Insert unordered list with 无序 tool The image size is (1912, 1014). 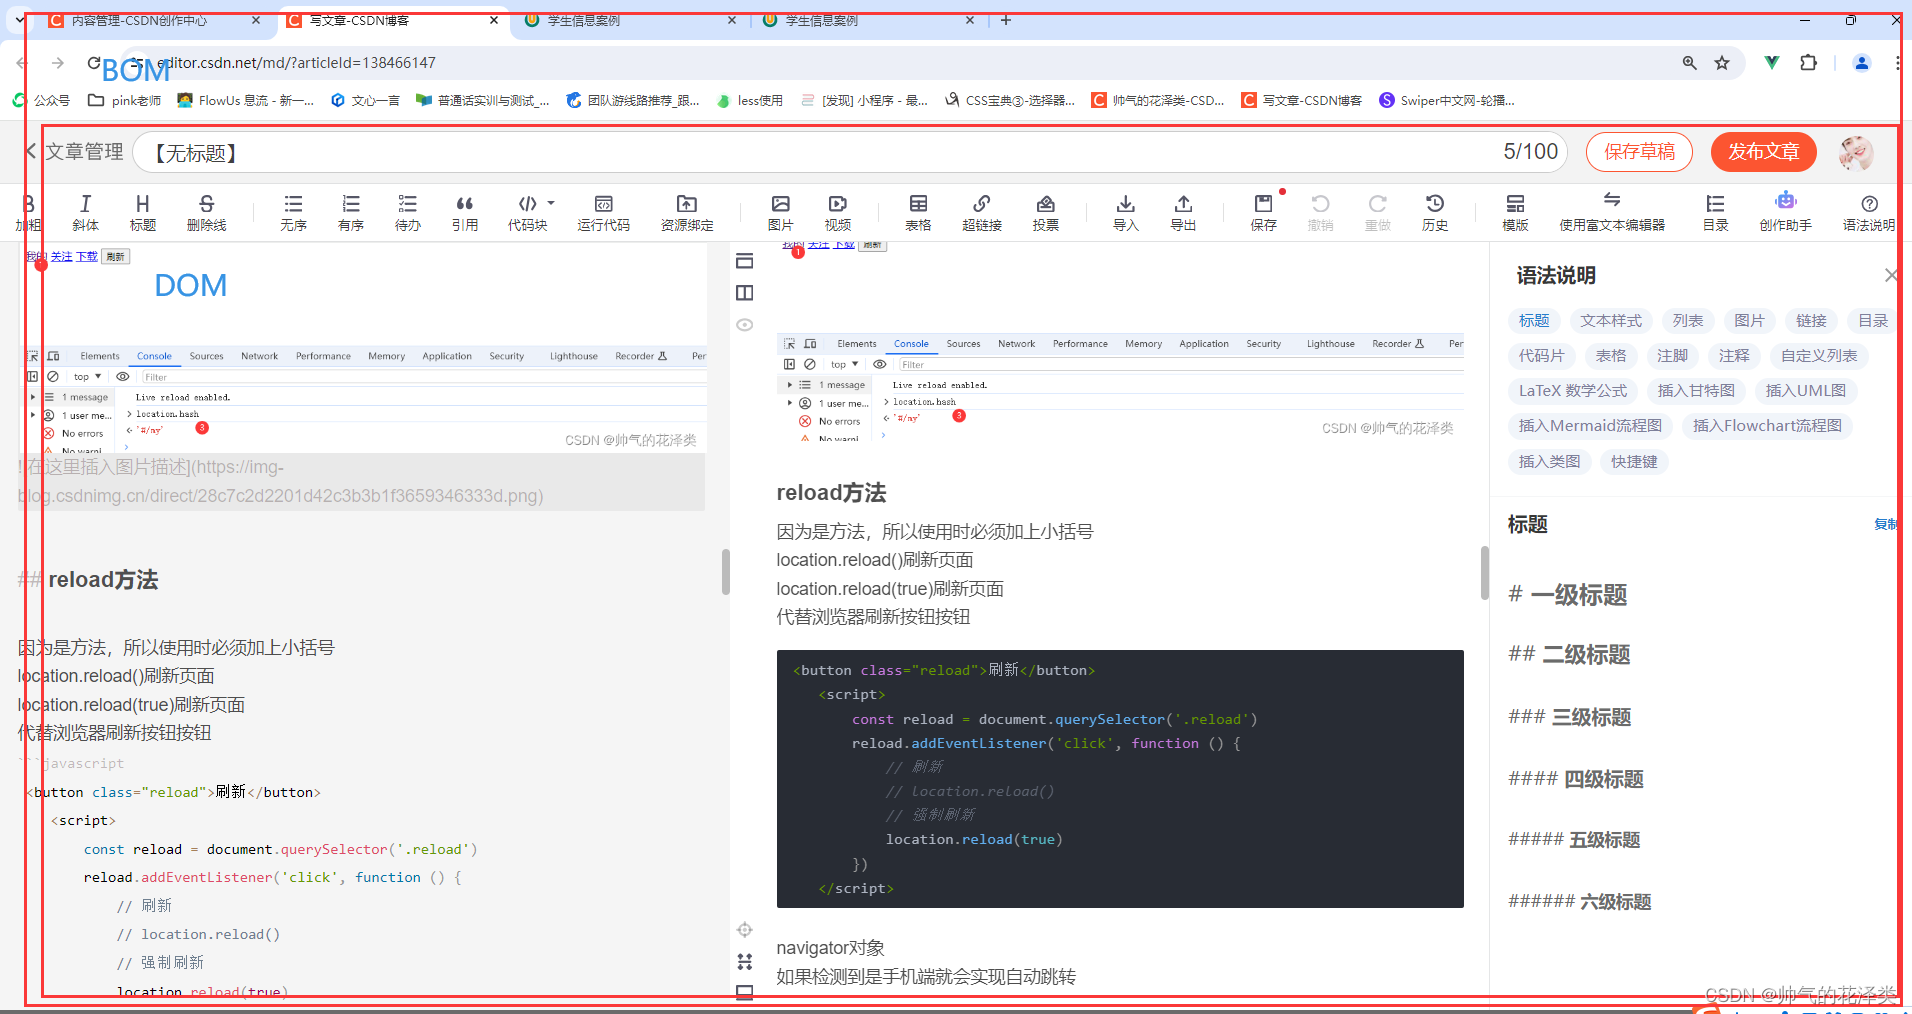click(293, 213)
